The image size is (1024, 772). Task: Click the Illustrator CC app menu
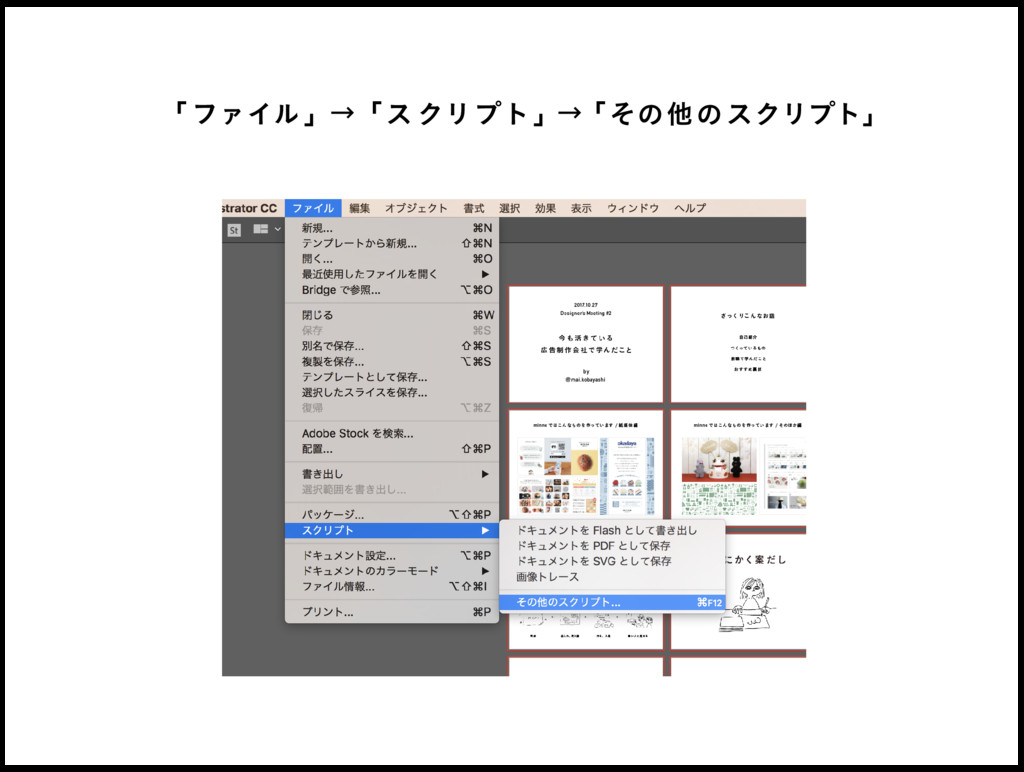coord(250,208)
